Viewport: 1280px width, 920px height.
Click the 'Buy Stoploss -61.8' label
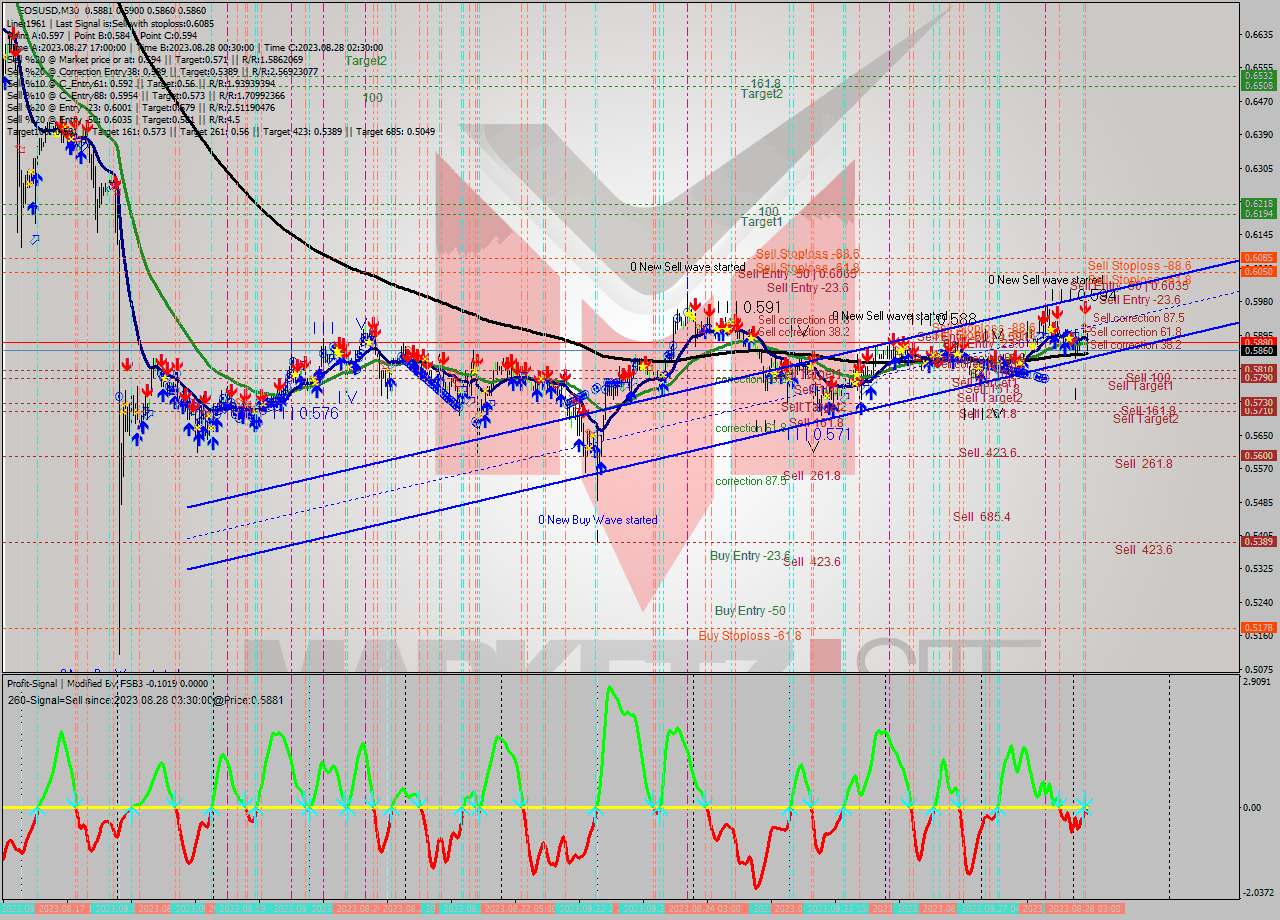point(750,635)
